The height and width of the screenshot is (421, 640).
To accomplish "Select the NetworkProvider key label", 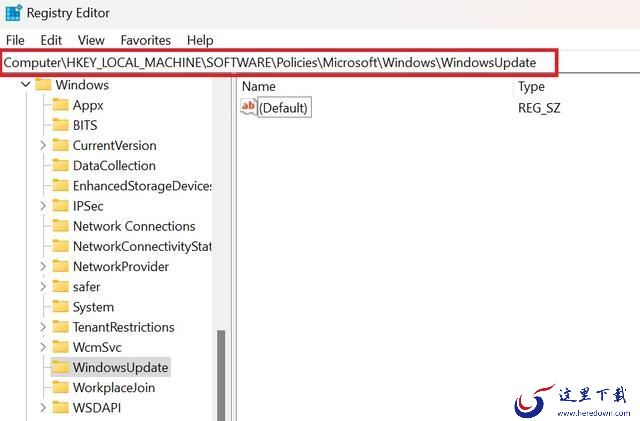I will pos(121,267).
